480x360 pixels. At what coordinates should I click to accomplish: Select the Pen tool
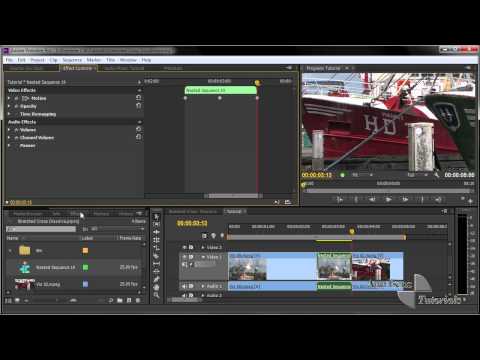(156, 279)
